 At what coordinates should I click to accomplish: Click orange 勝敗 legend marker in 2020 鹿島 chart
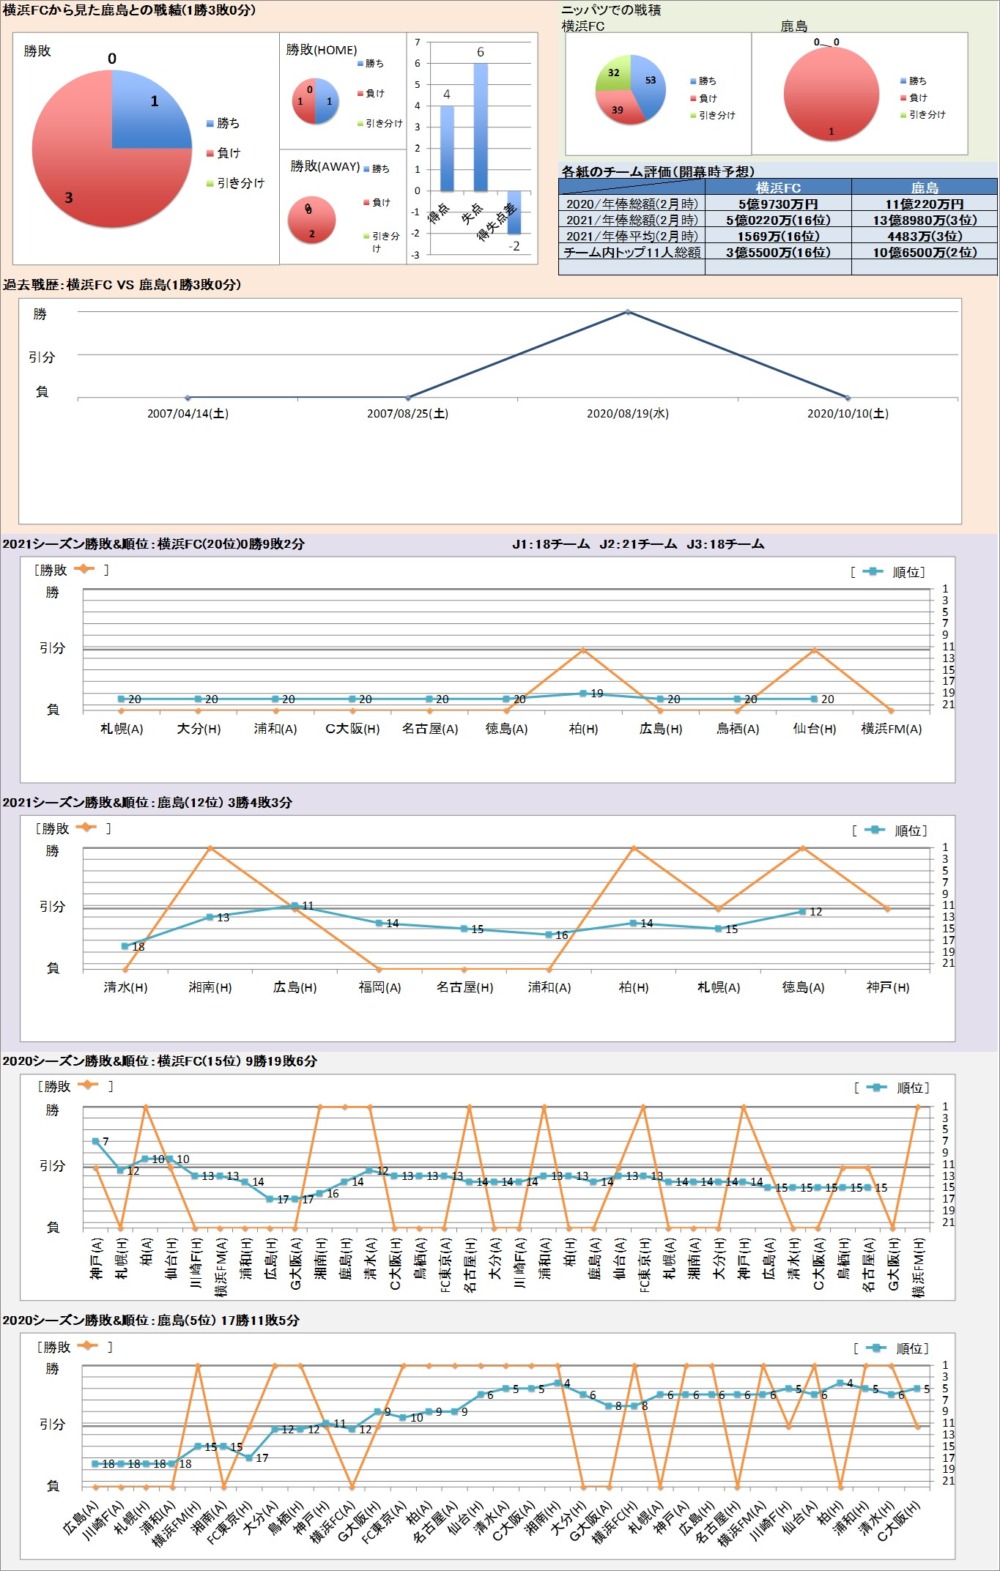[87, 1346]
